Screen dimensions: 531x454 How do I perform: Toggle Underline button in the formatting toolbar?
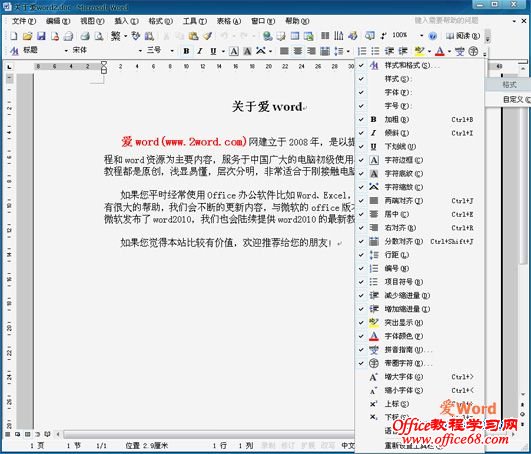pyautogui.click(x=213, y=51)
